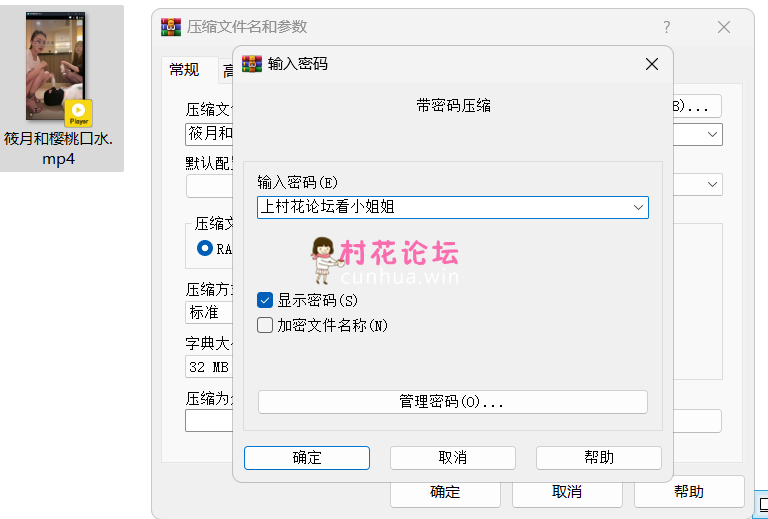The height and width of the screenshot is (519, 768).
Task: Switch to the 常规 tab
Action: point(184,69)
